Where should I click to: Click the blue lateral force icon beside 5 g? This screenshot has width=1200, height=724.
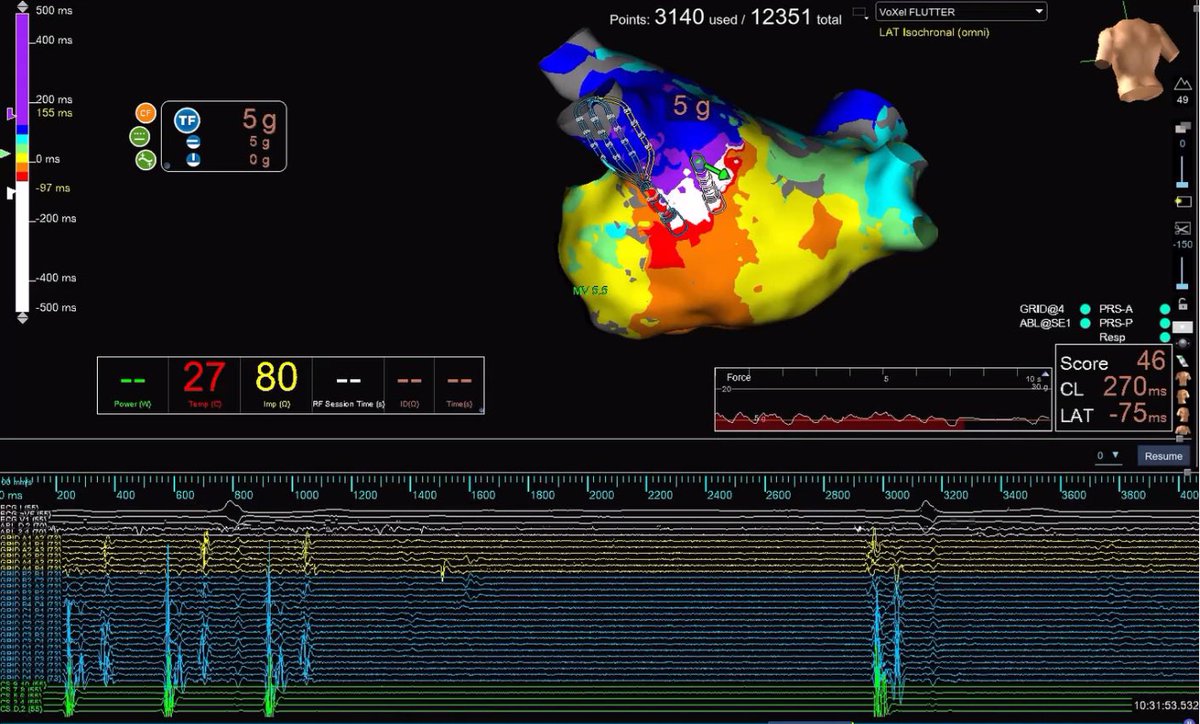pyautogui.click(x=194, y=143)
